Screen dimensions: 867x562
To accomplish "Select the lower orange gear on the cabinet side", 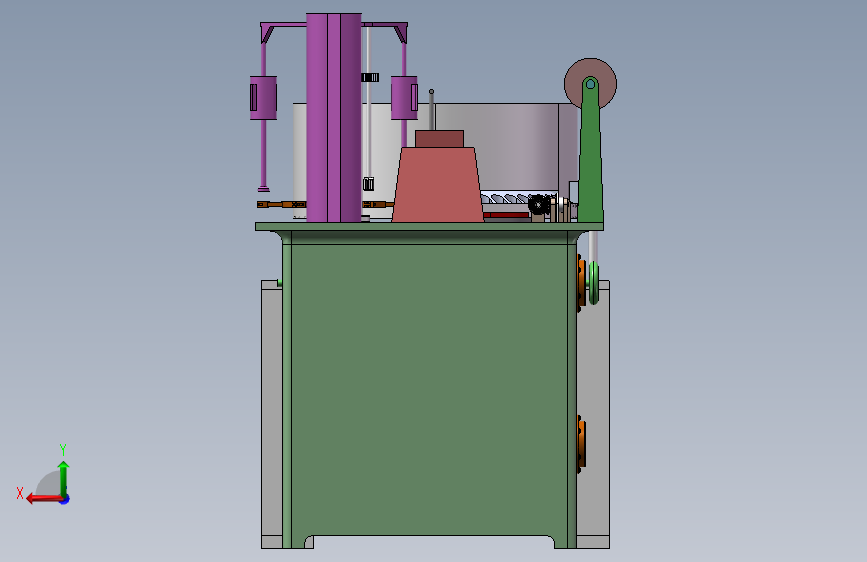I will [x=581, y=444].
